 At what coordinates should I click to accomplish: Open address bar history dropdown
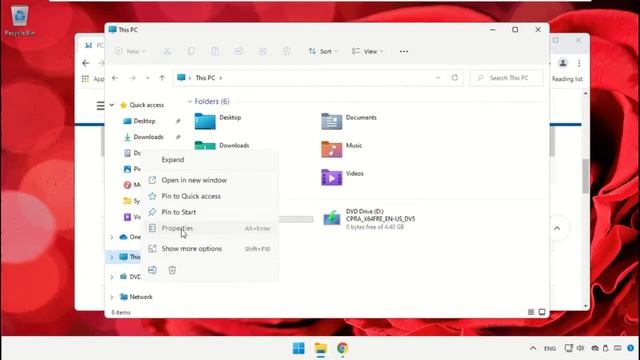438,78
